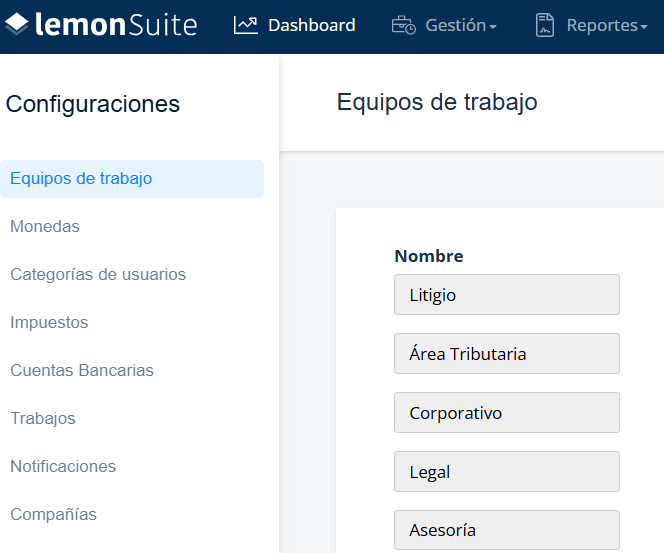
Task: Expand the Reportes dropdown arrow
Action: pos(644,27)
